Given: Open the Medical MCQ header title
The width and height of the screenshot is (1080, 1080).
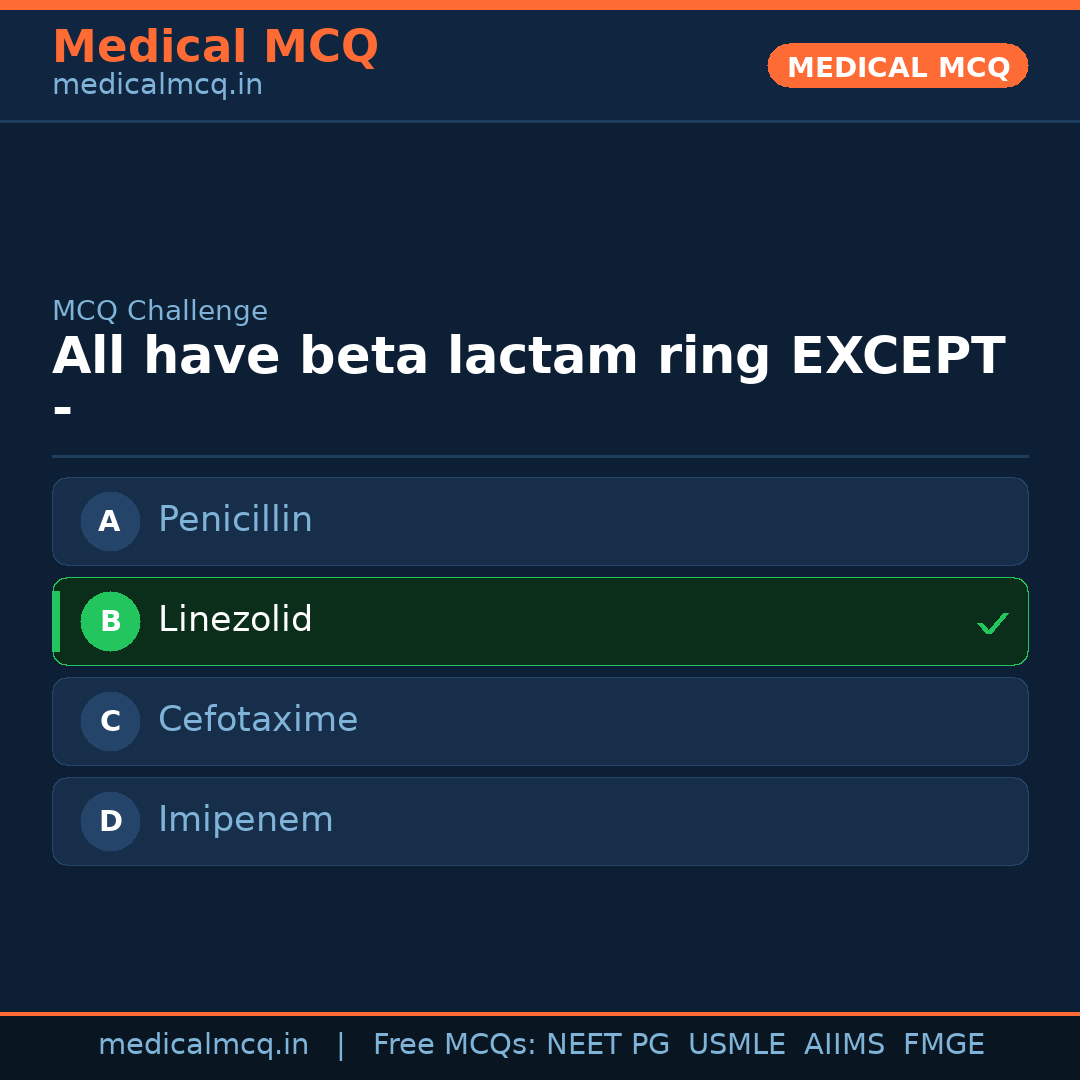Looking at the screenshot, I should pyautogui.click(x=215, y=47).
